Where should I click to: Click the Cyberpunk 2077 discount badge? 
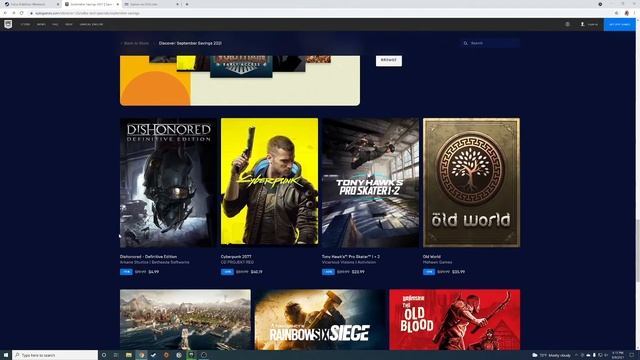pyautogui.click(x=227, y=271)
